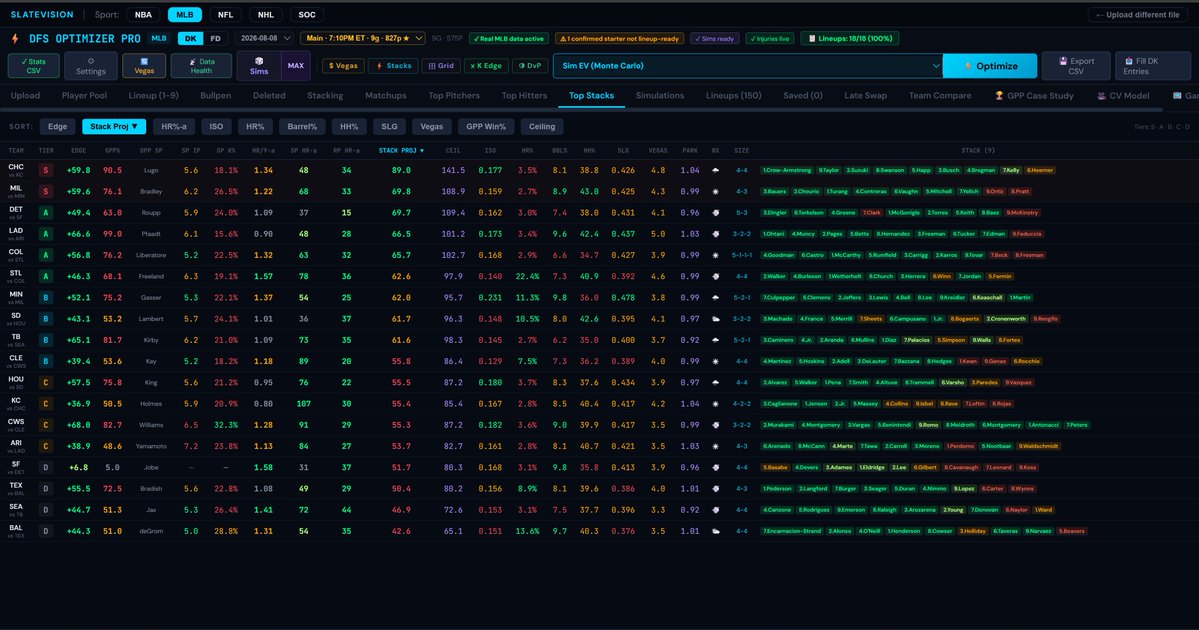
Task: Click the lightning bolt icon beside DFS Optimizer Pro
Action: 15,38
